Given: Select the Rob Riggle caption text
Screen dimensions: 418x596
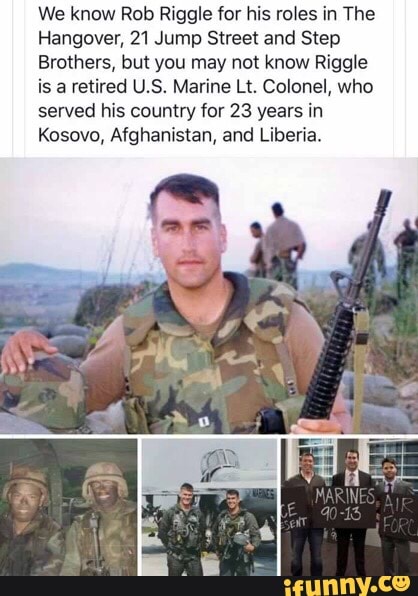Looking at the screenshot, I should click(206, 74).
